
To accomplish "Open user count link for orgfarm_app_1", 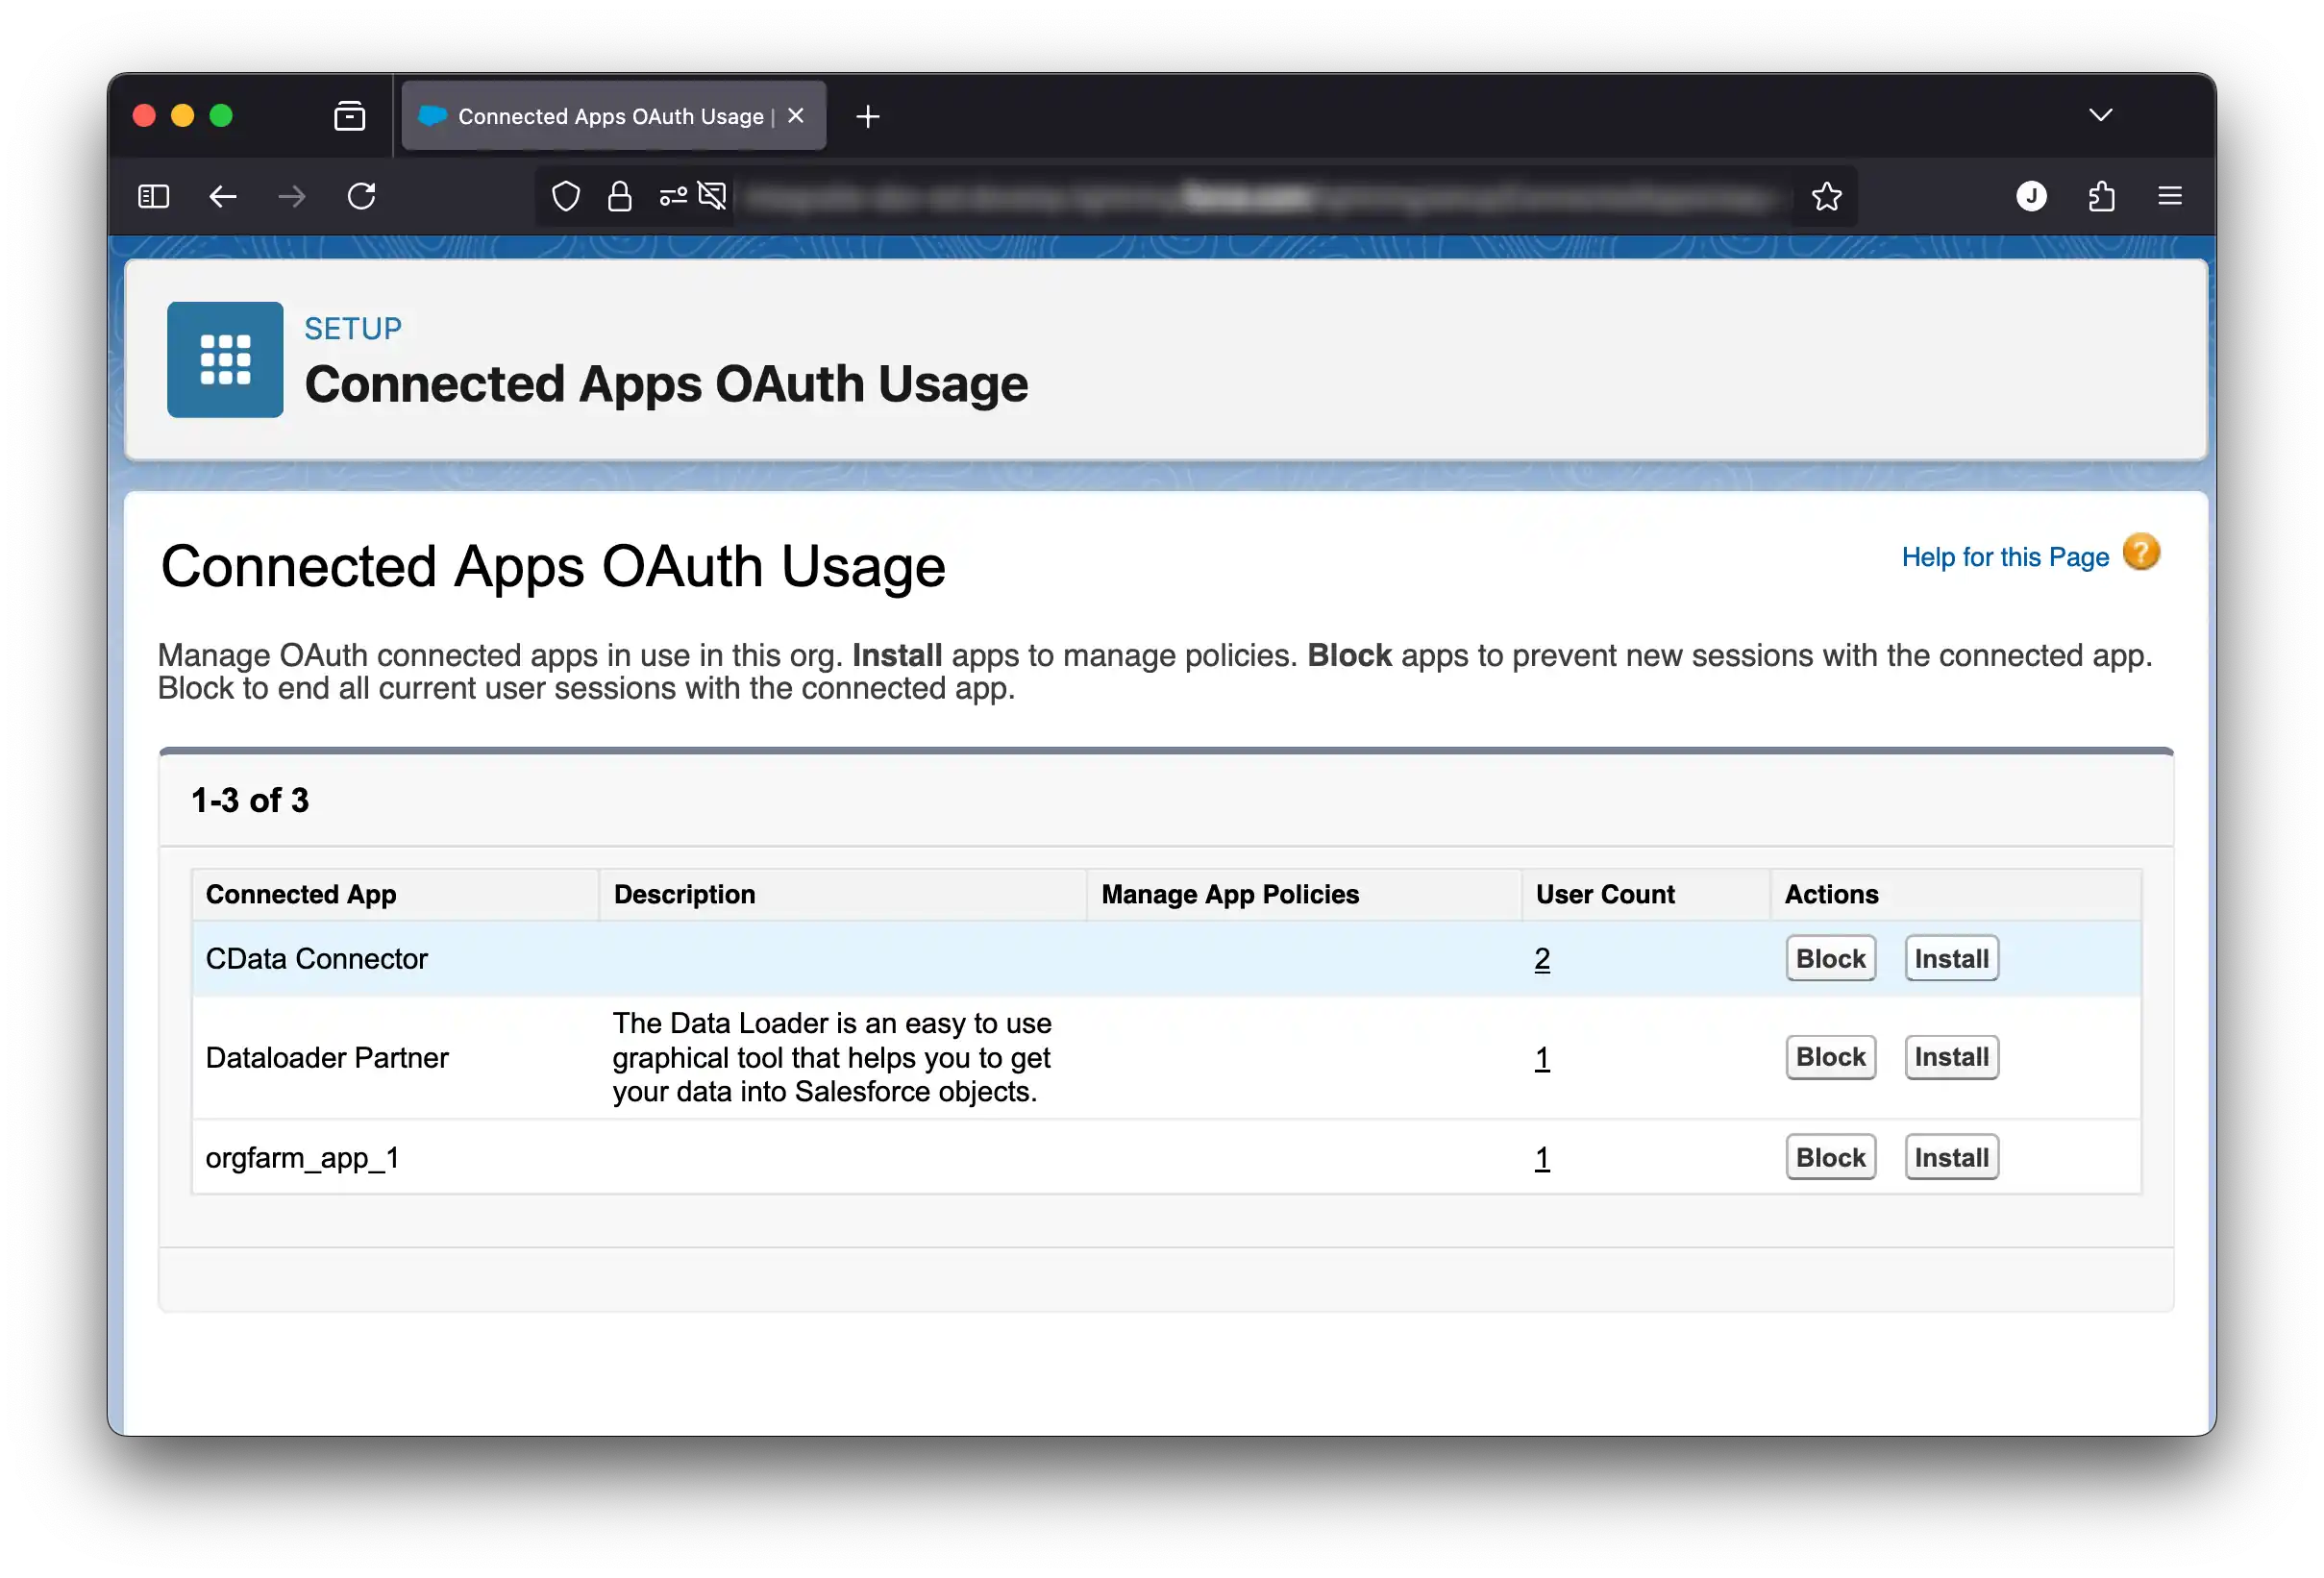I will point(1541,1157).
